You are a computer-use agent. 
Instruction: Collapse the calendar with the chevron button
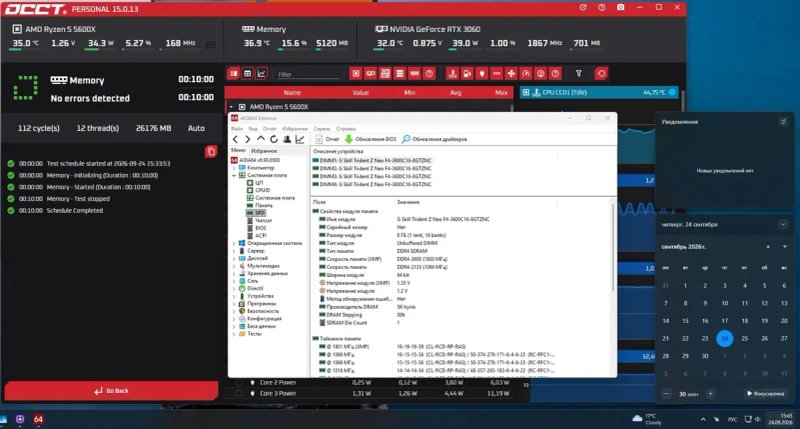click(x=783, y=224)
